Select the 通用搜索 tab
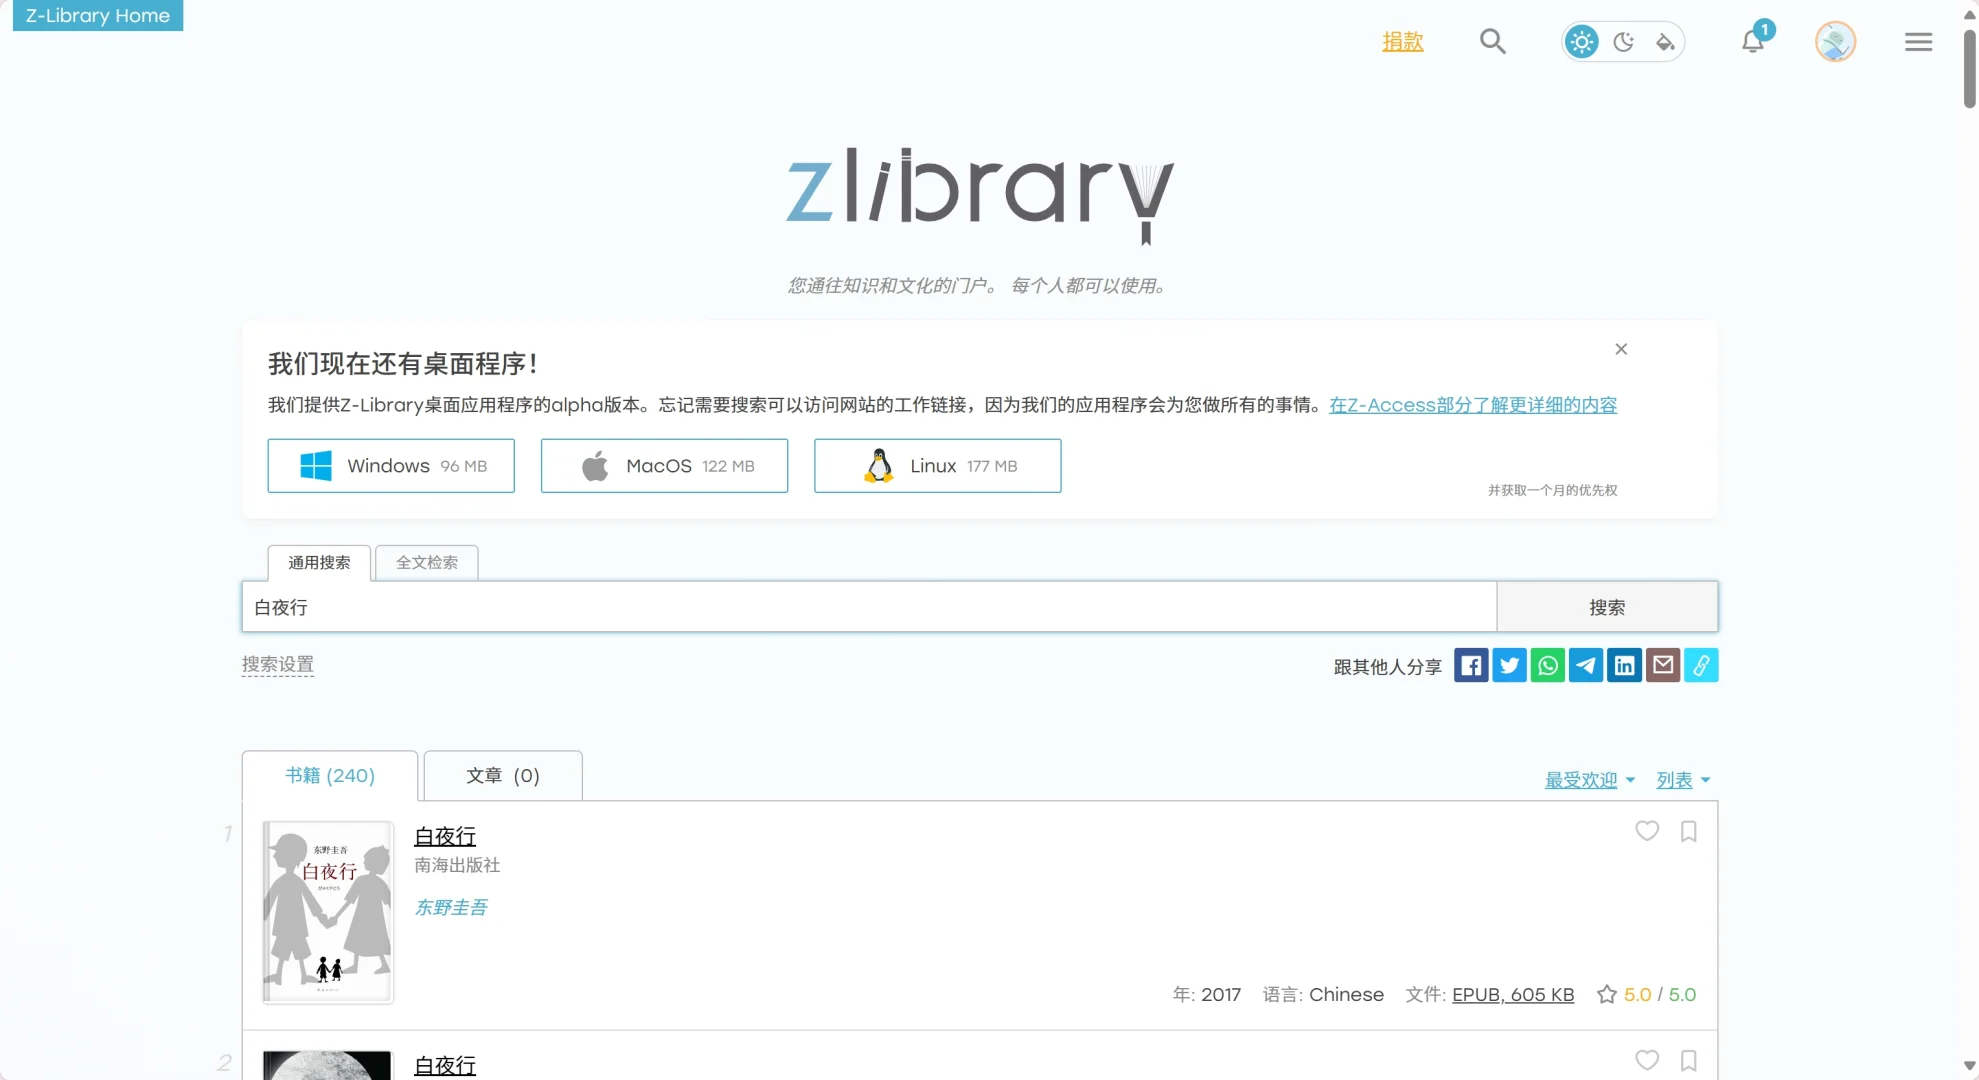The width and height of the screenshot is (1979, 1080). [x=319, y=562]
